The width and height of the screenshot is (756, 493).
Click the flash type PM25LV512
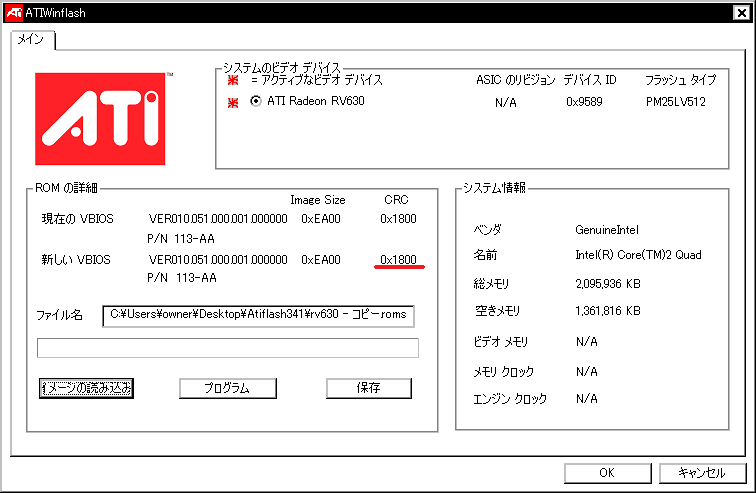[x=676, y=102]
